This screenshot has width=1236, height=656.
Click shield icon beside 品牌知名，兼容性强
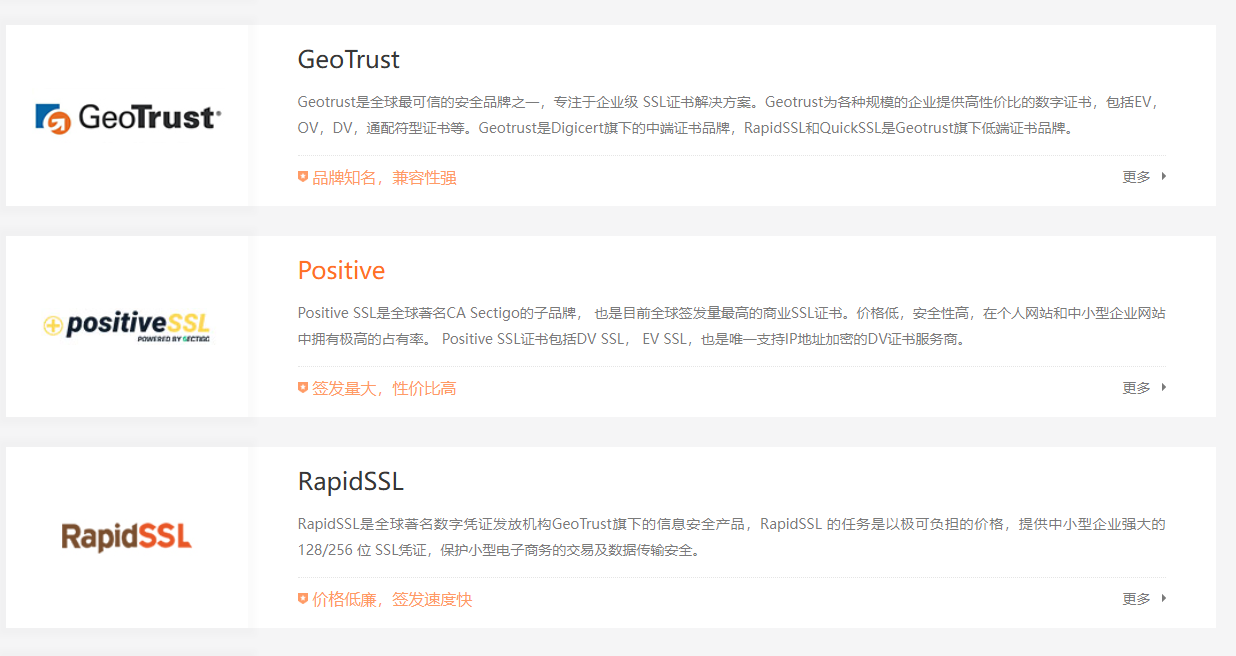coord(303,177)
